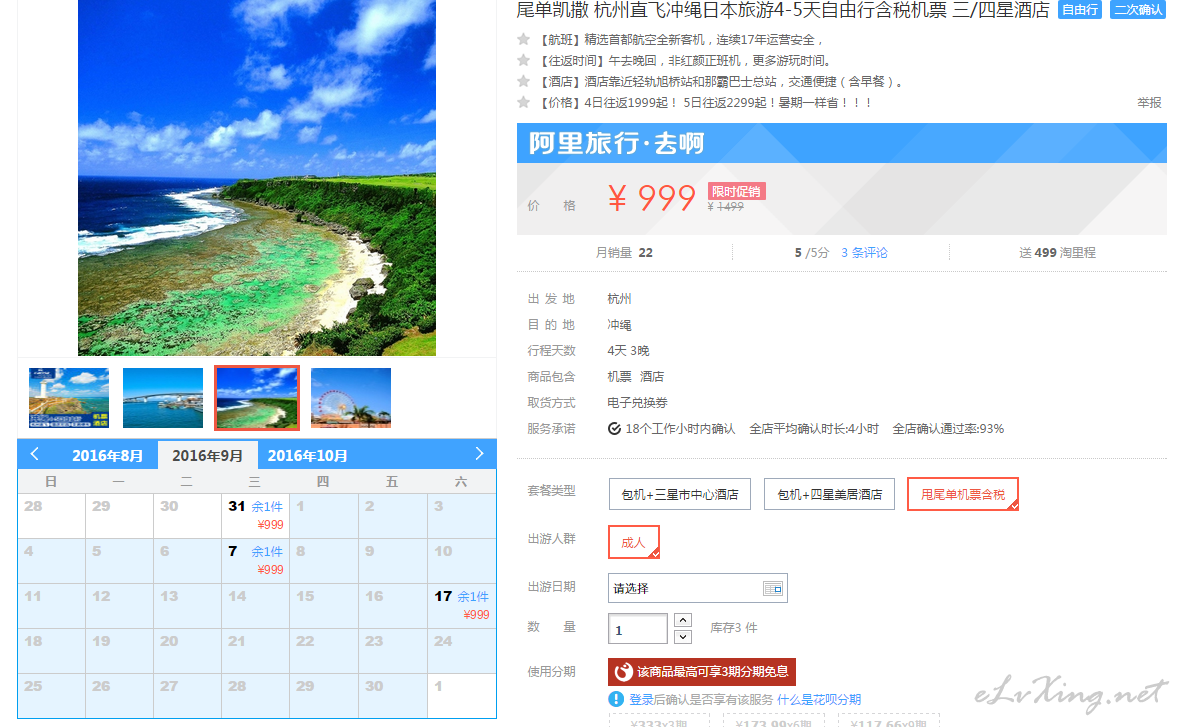Click the quantity input field

pos(638,629)
